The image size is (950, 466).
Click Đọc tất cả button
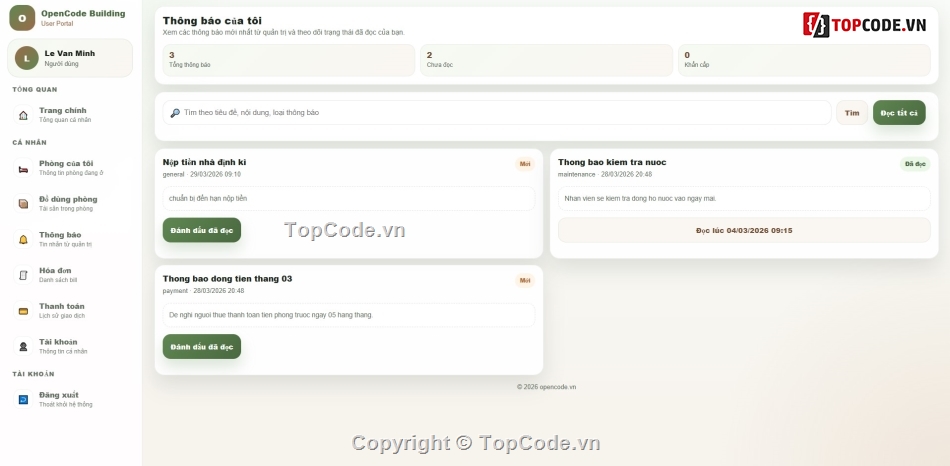[899, 113]
